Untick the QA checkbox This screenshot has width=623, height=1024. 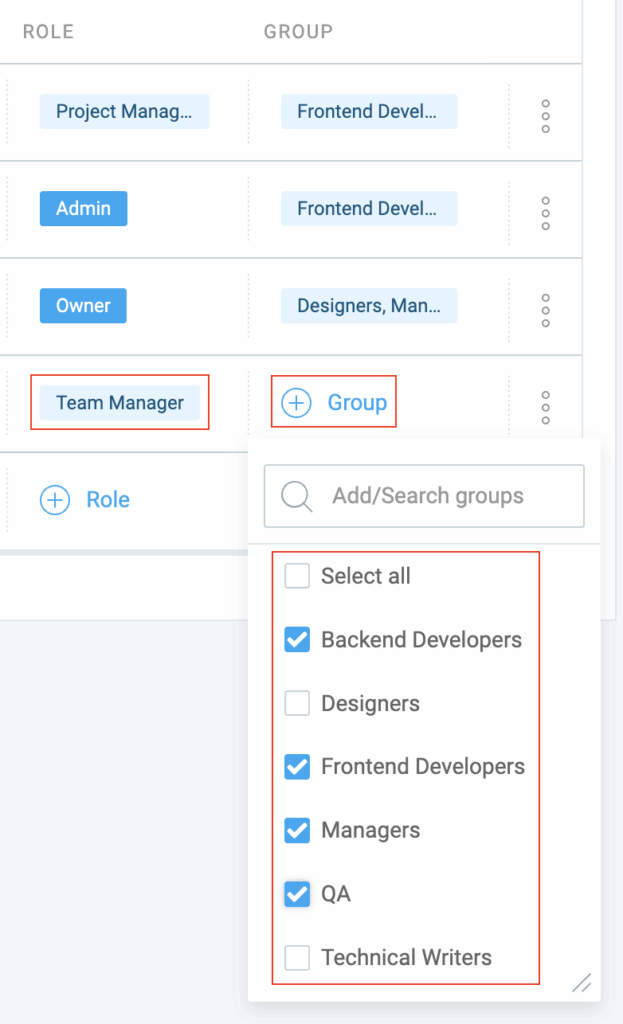pyautogui.click(x=297, y=893)
